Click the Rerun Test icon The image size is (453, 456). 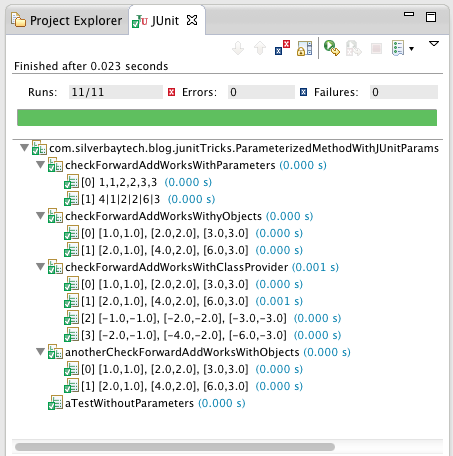tap(332, 48)
